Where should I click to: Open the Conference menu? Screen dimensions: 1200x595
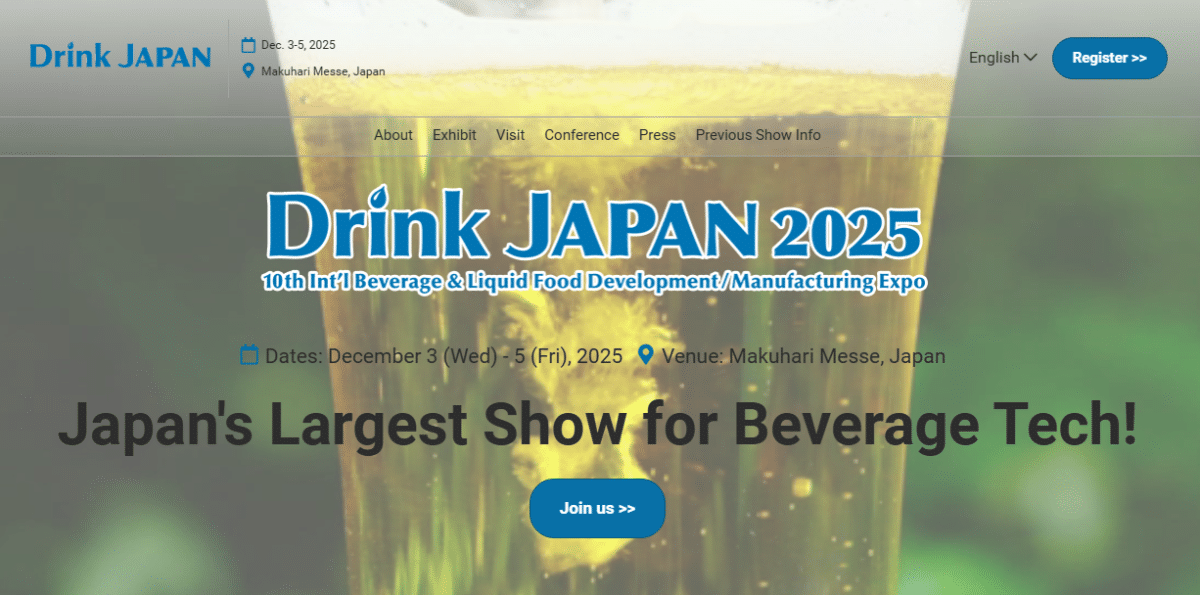click(582, 135)
